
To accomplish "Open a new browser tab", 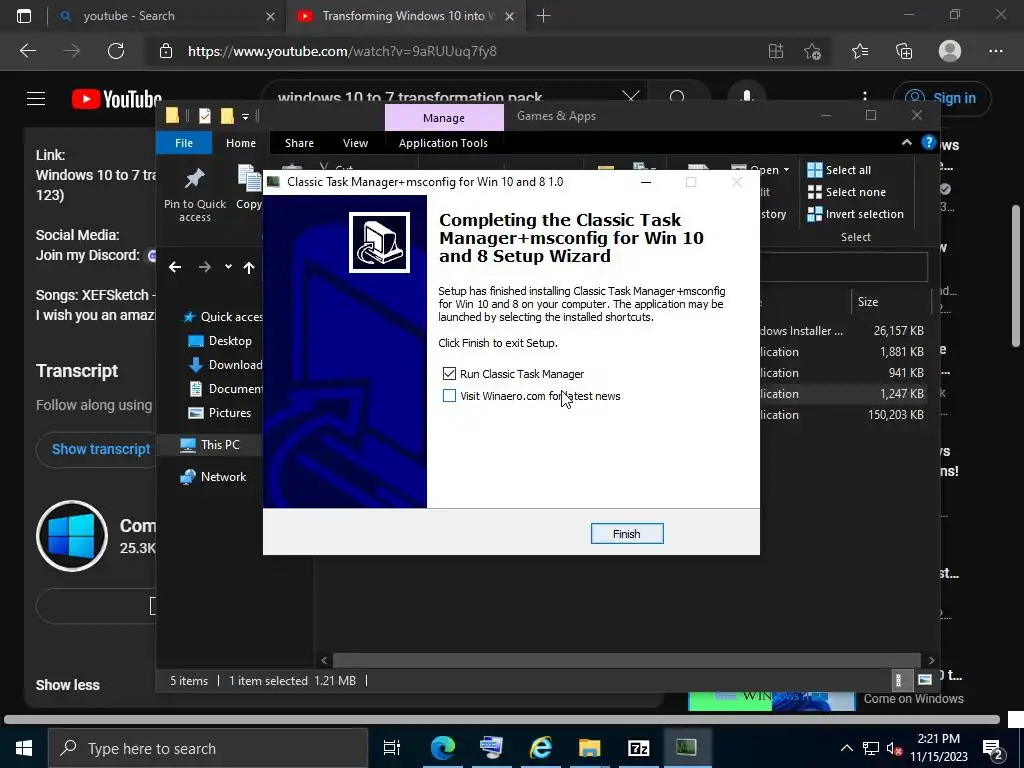I will tap(543, 16).
